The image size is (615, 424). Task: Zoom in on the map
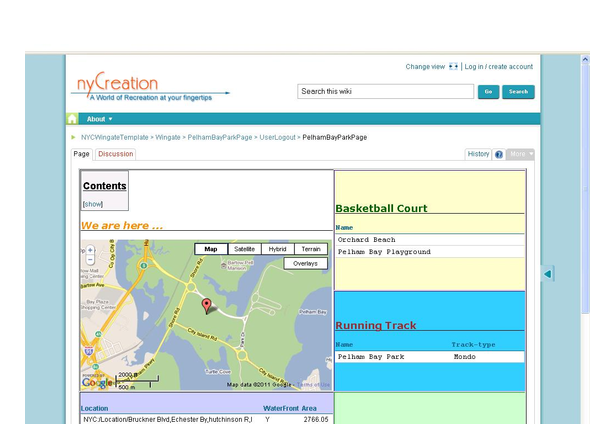click(x=90, y=250)
